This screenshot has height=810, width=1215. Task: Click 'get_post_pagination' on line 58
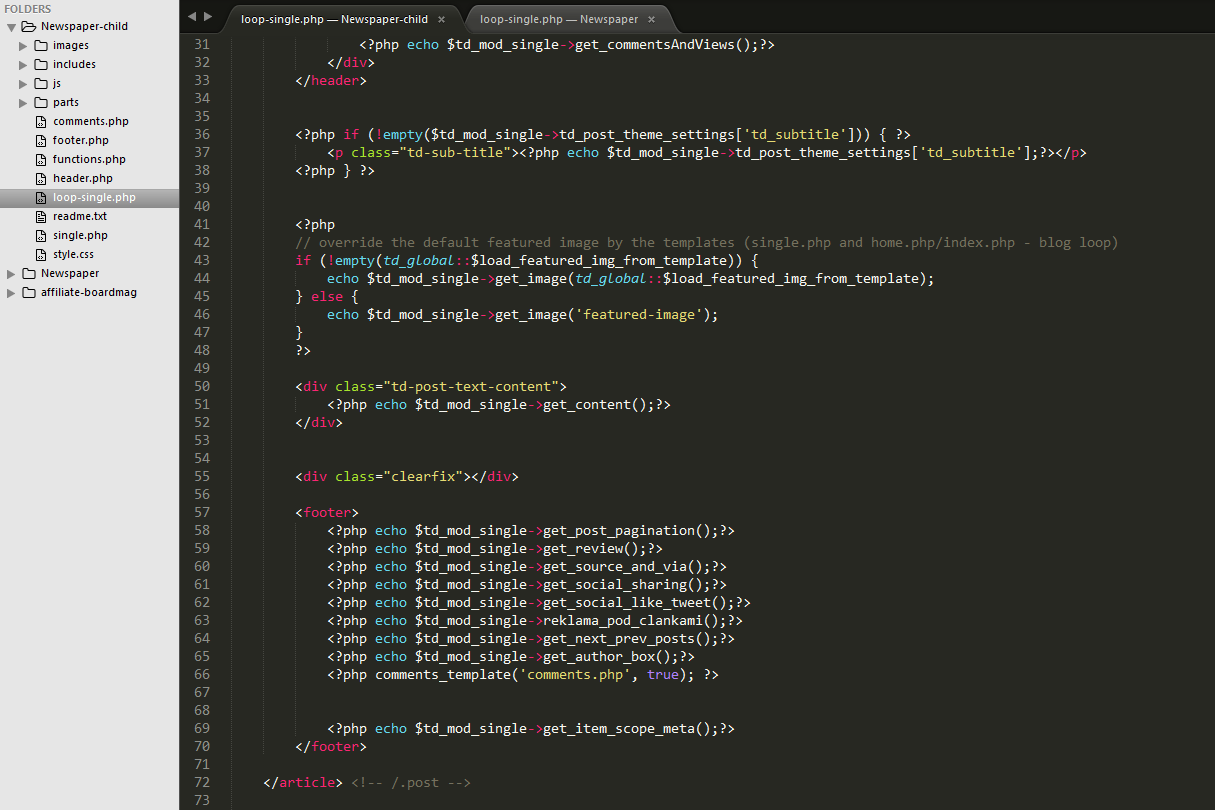pyautogui.click(x=619, y=531)
